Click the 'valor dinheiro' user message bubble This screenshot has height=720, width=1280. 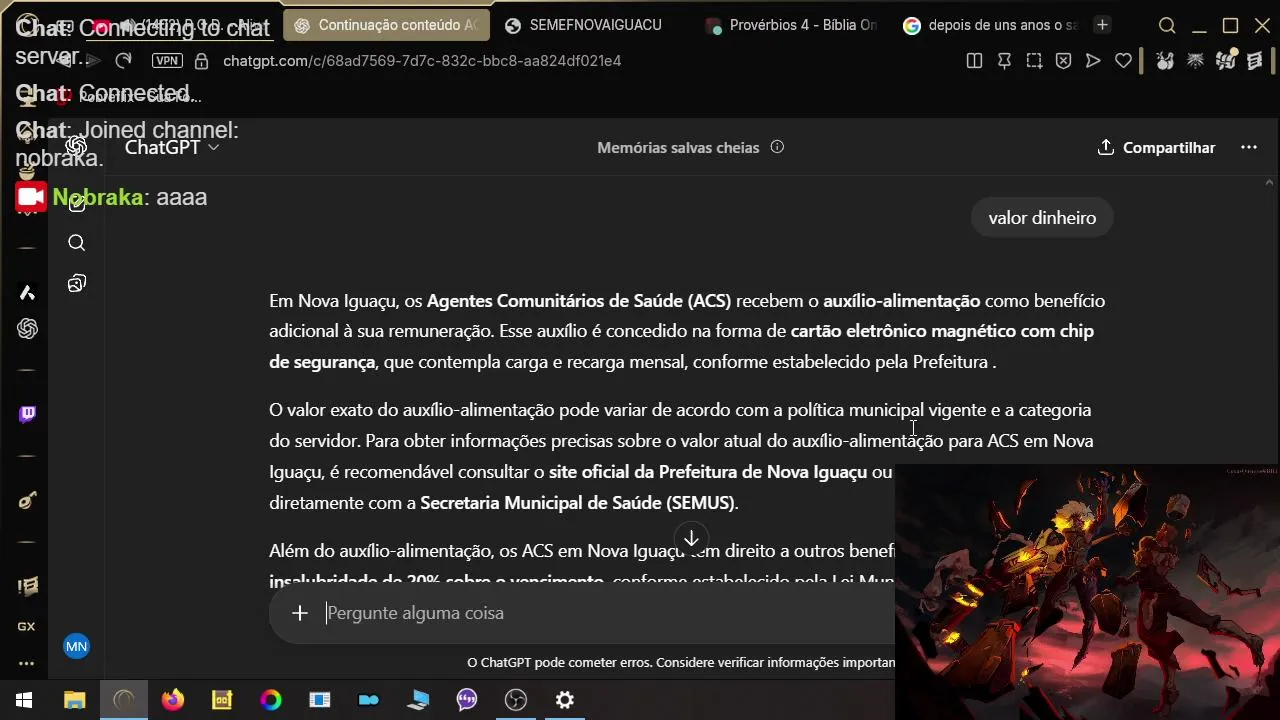1042,218
